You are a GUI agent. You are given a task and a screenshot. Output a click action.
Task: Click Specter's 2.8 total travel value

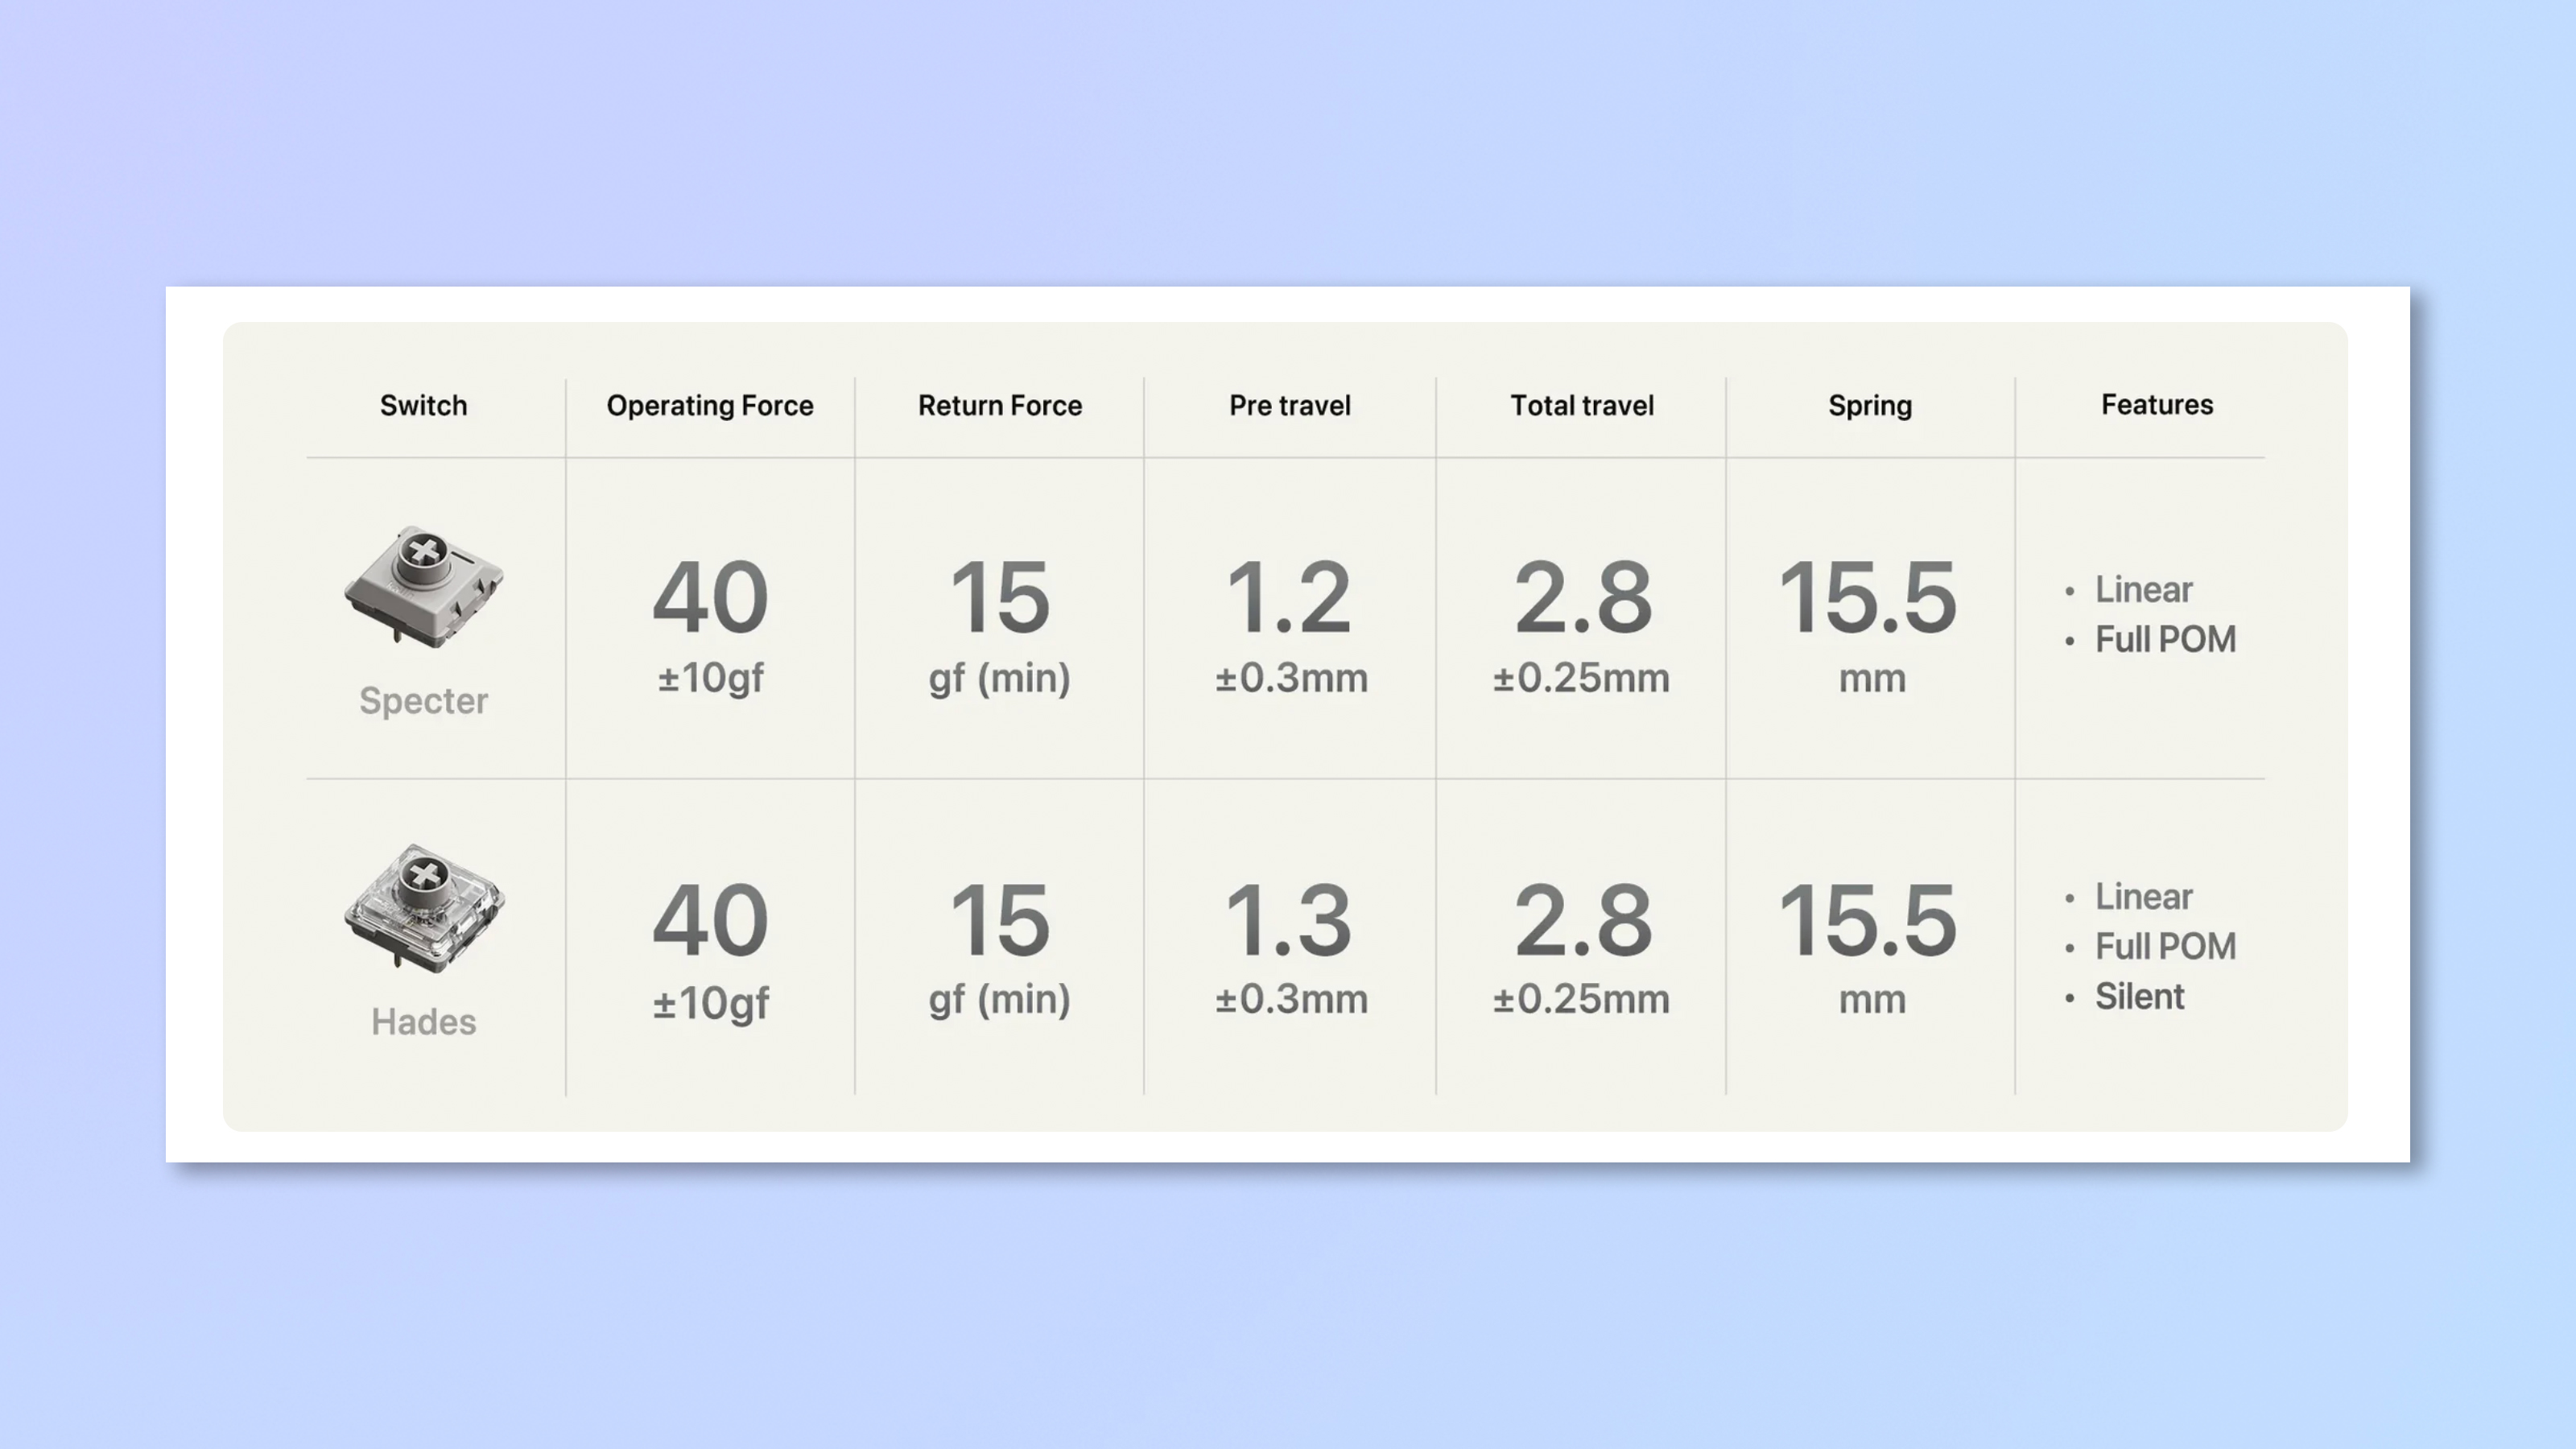1582,598
